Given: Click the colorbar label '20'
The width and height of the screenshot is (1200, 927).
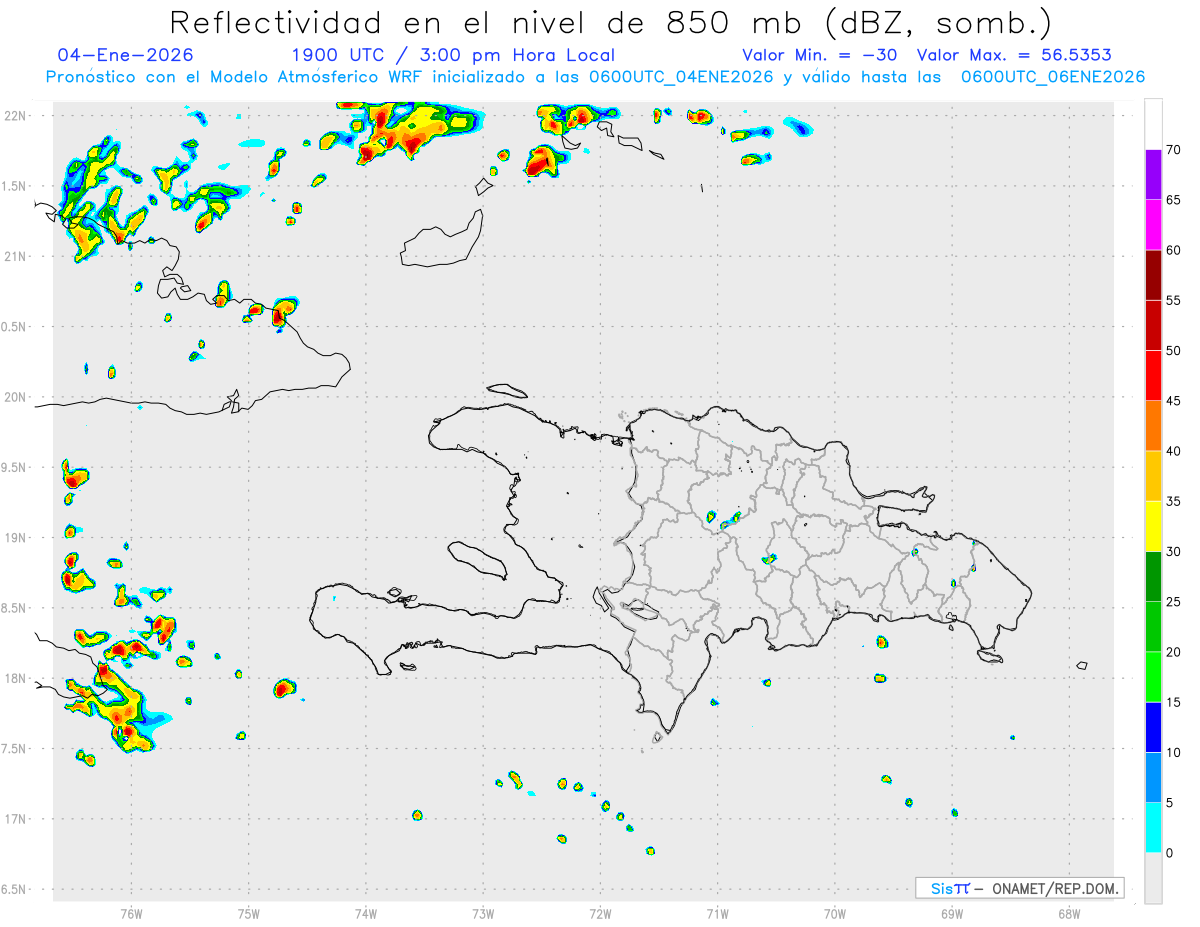Looking at the screenshot, I should pos(1174,652).
